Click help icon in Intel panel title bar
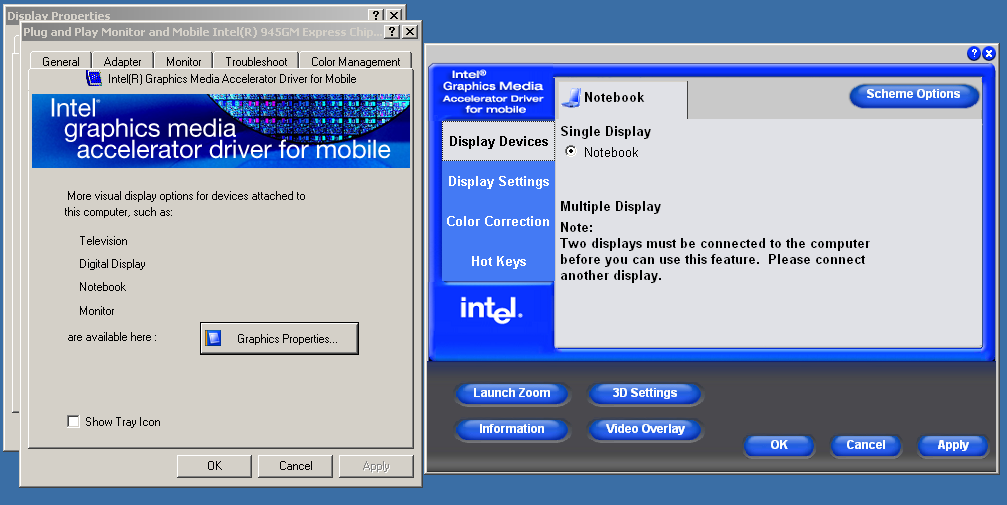1007x505 pixels. click(x=974, y=53)
